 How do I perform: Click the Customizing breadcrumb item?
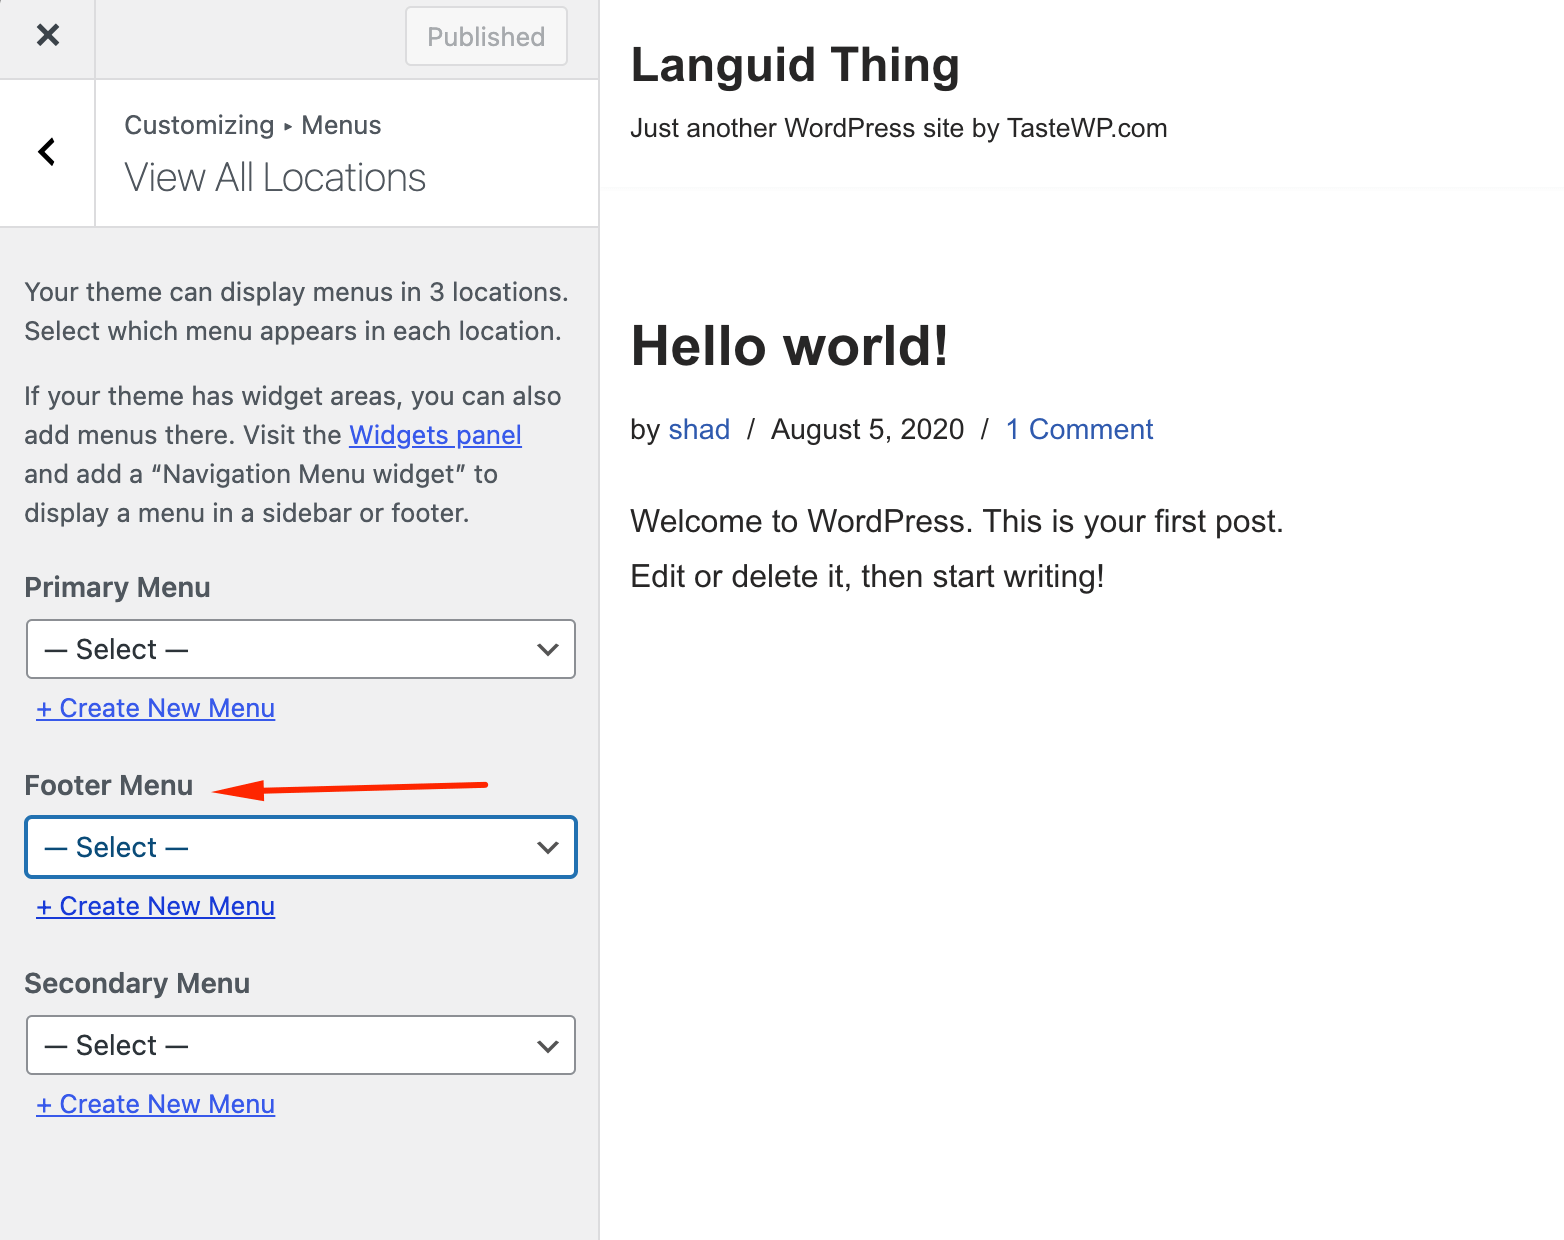(199, 125)
